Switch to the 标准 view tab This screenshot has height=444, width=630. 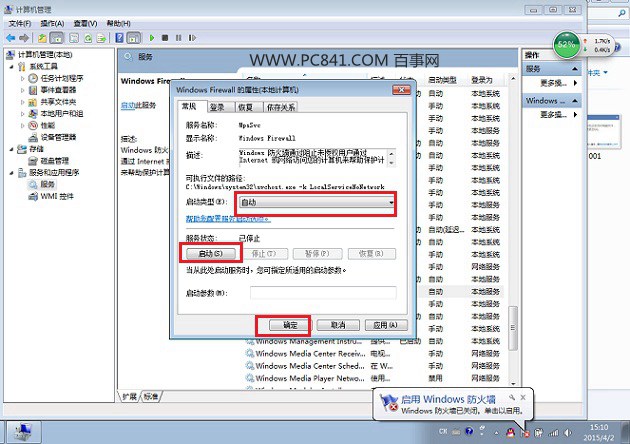[x=151, y=397]
